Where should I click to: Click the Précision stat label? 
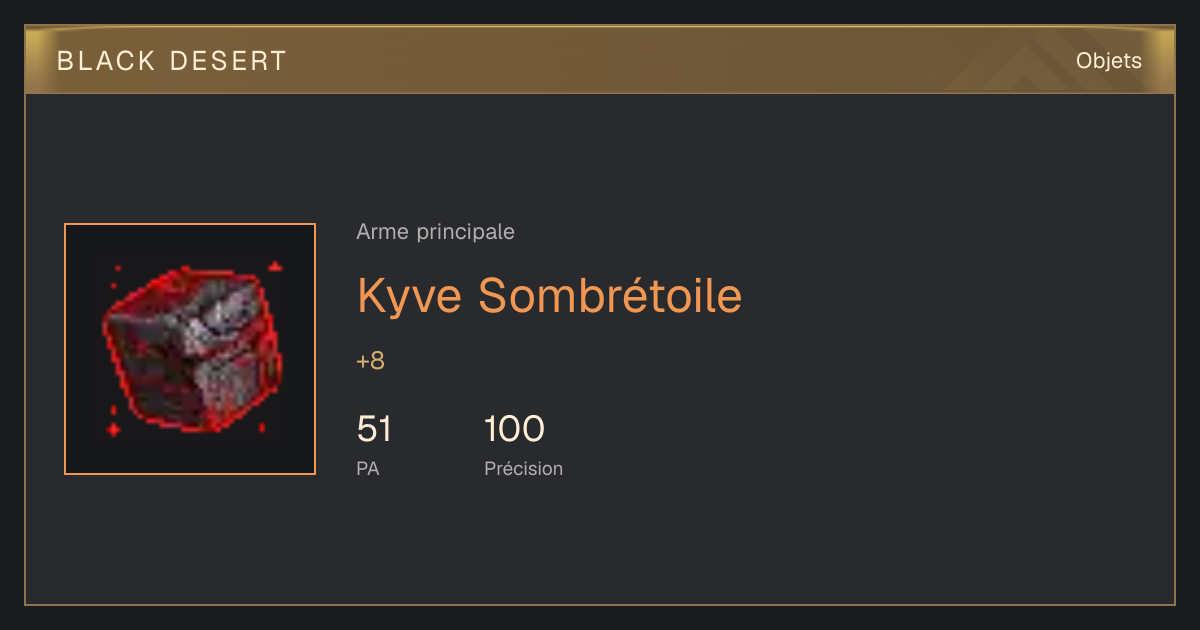(523, 468)
